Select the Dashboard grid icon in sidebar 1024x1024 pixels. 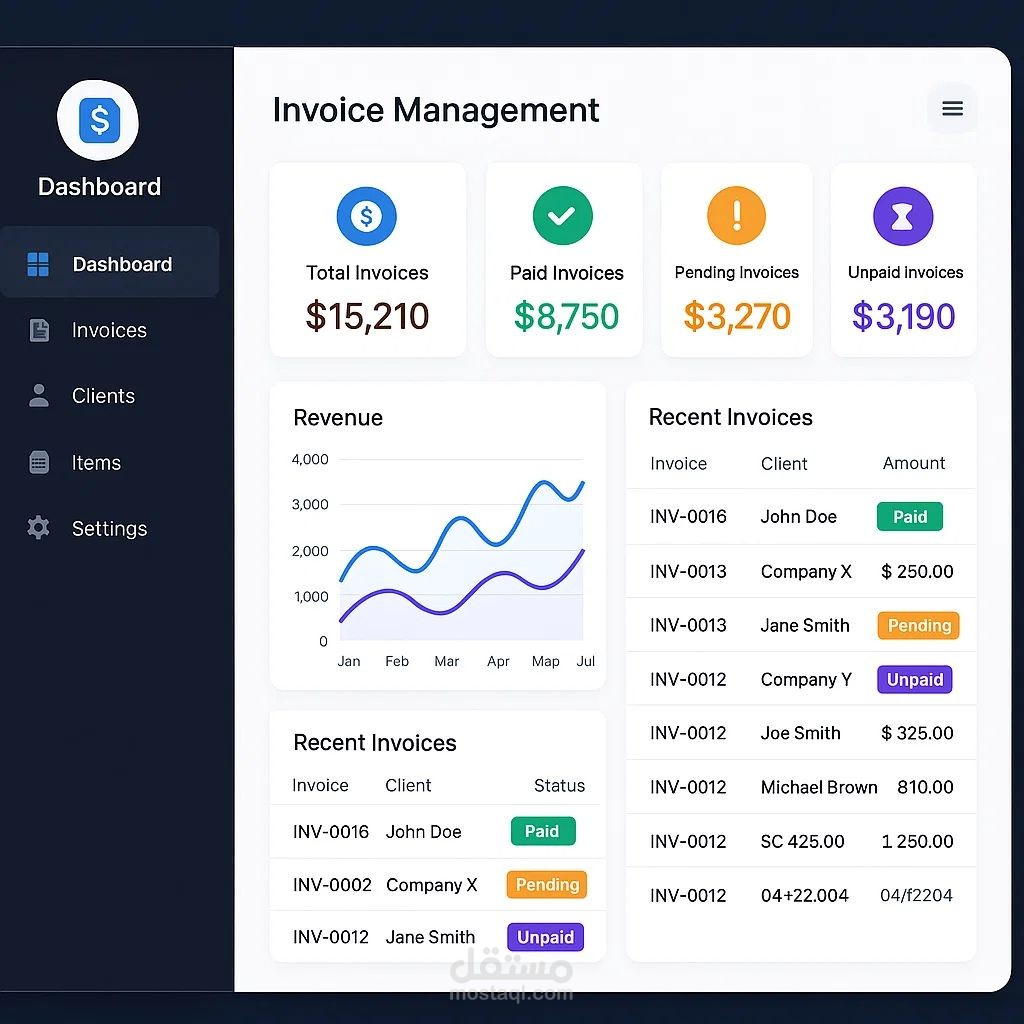pyautogui.click(x=39, y=262)
